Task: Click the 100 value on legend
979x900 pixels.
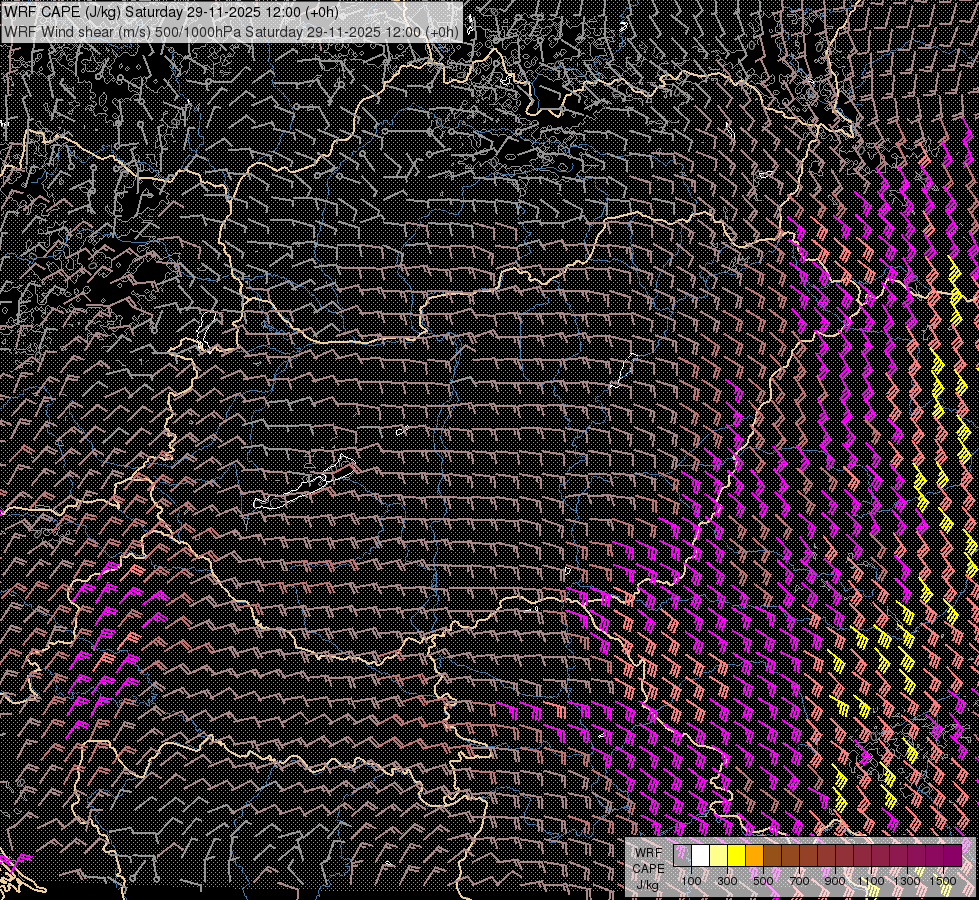Action: click(x=691, y=881)
